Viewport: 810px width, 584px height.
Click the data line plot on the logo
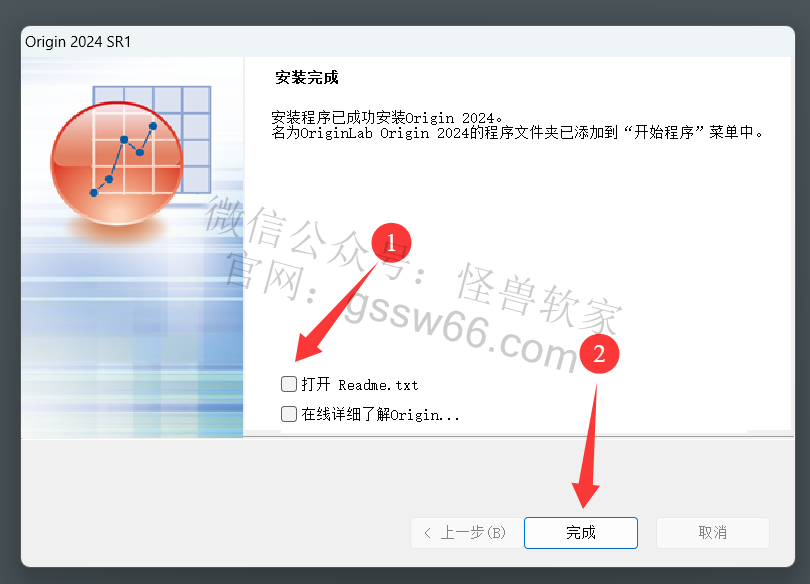click(123, 160)
